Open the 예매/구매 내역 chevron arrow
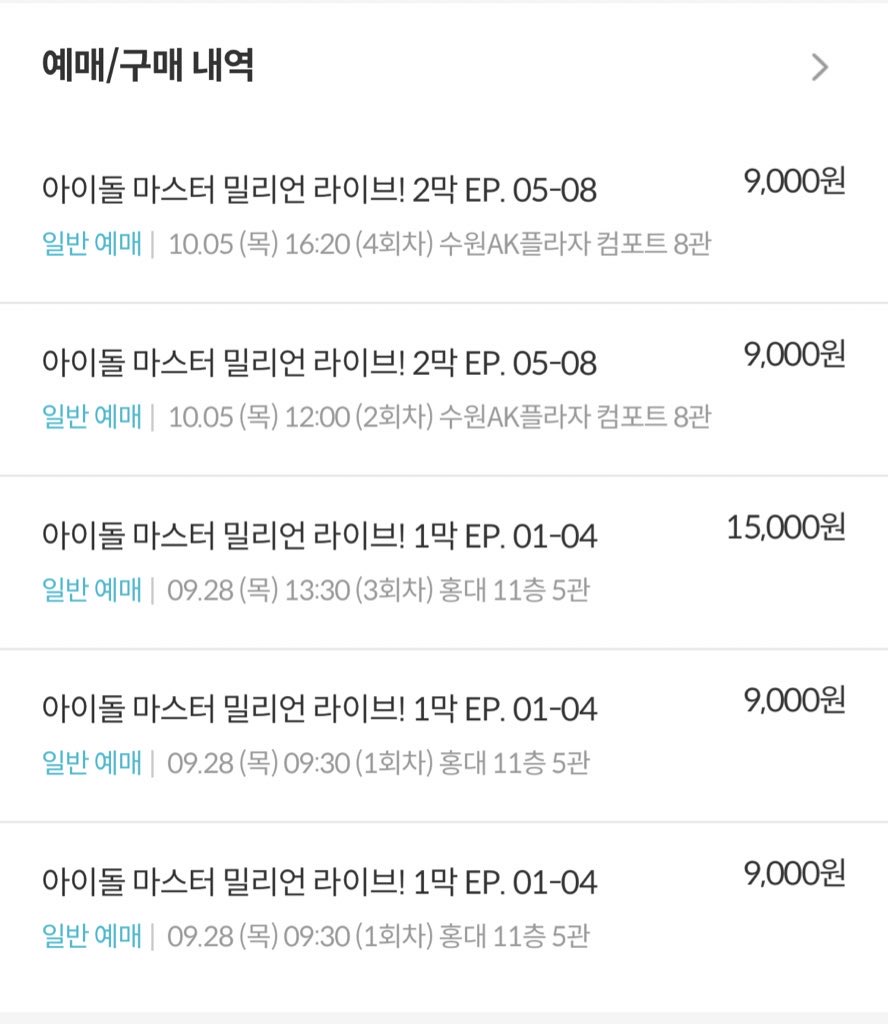888x1024 pixels. (x=820, y=67)
